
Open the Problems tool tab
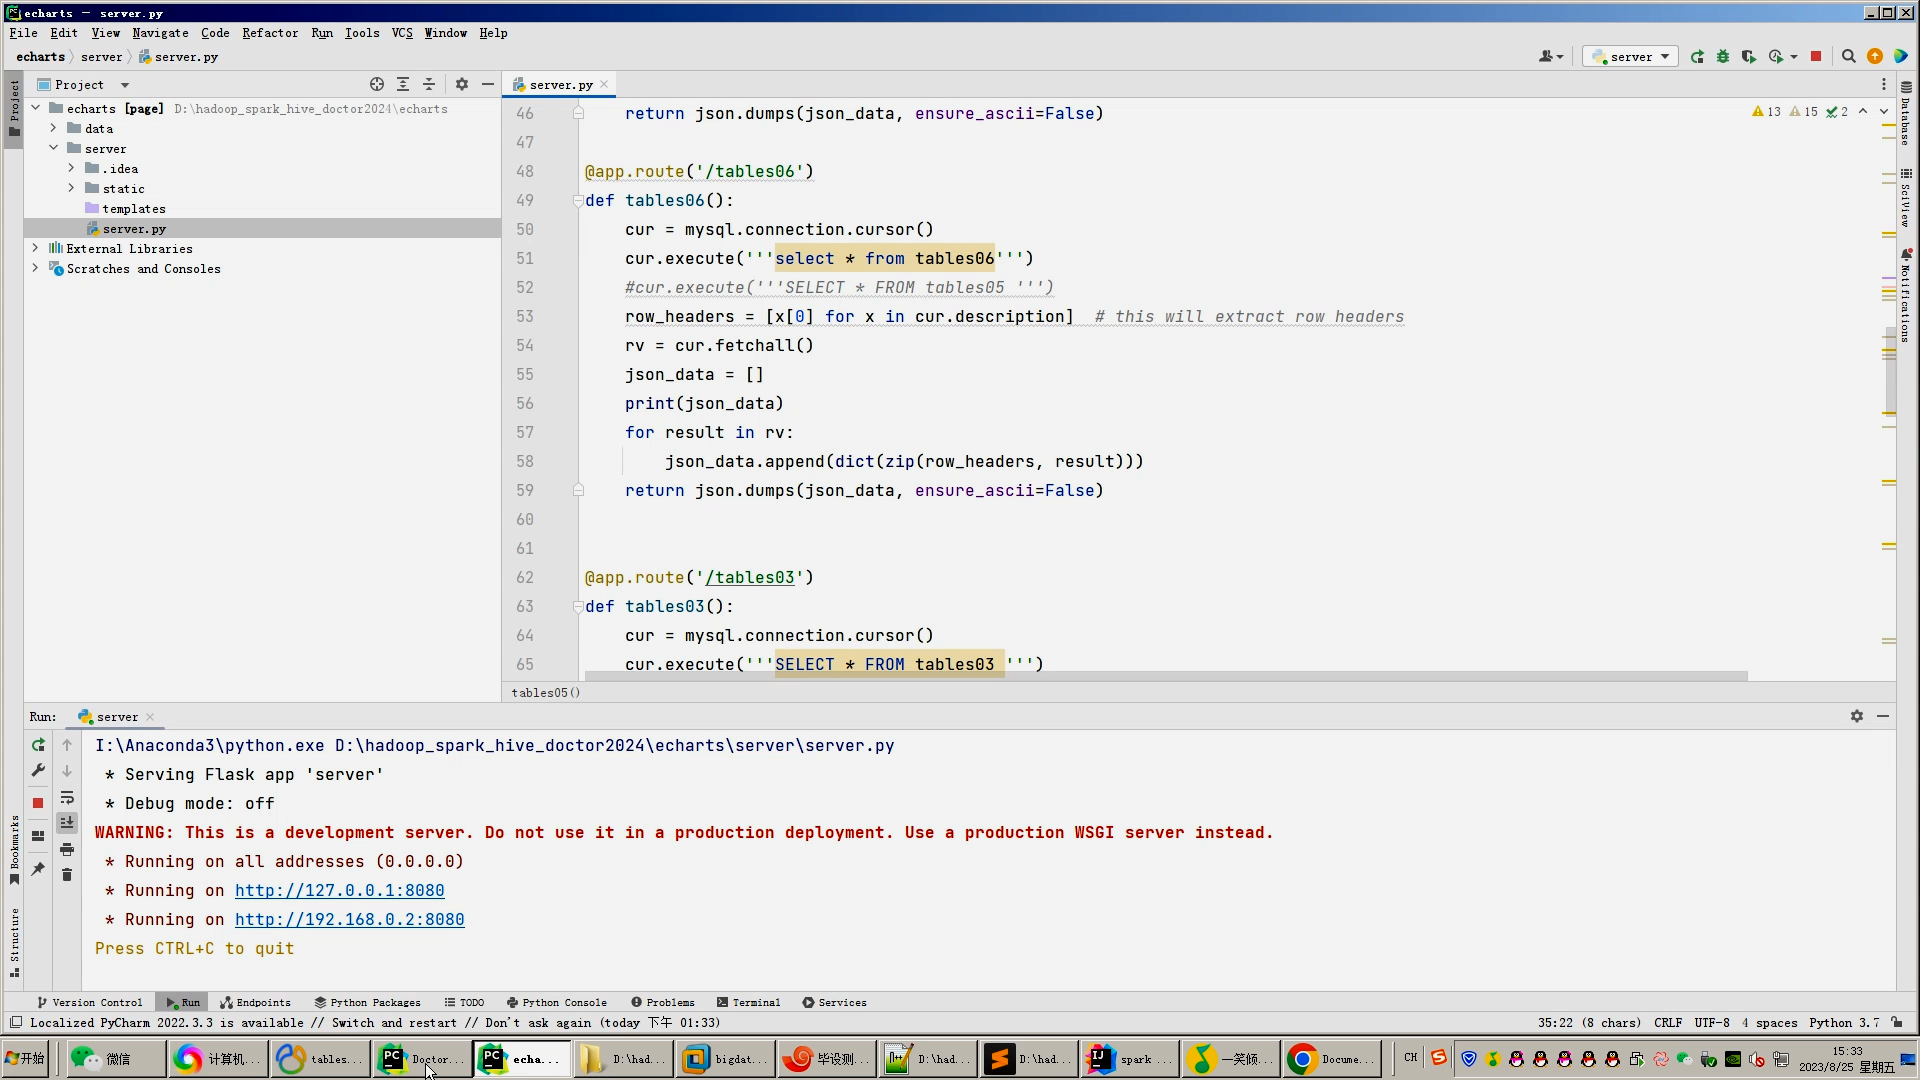pos(663,1002)
